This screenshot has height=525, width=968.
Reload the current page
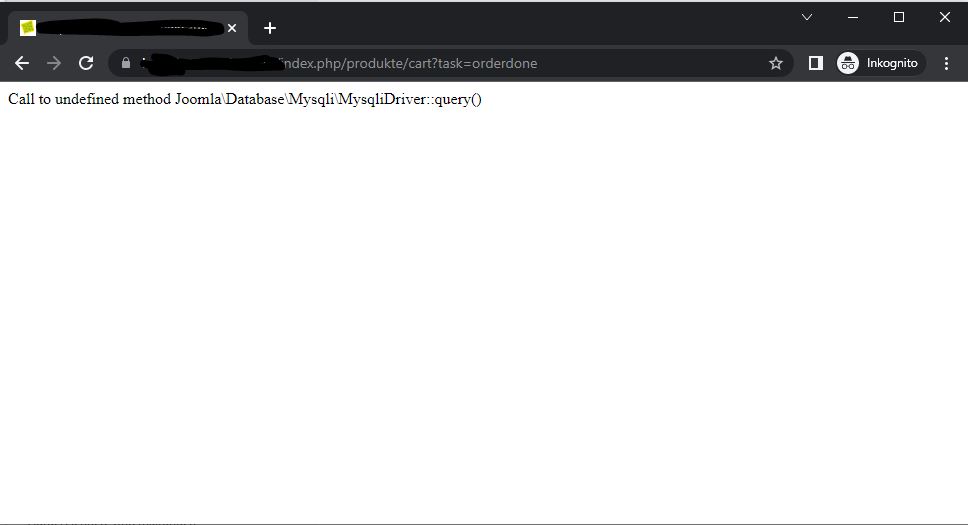pos(86,63)
